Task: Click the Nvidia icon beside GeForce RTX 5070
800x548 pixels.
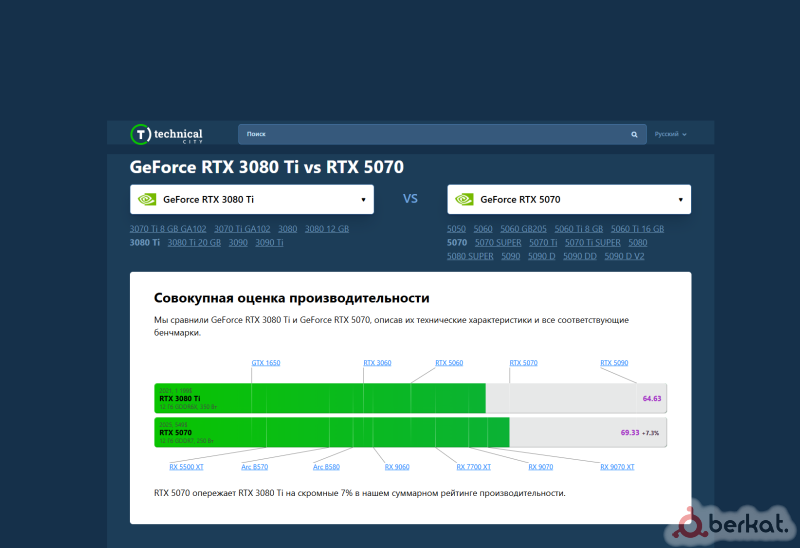Action: coord(464,200)
